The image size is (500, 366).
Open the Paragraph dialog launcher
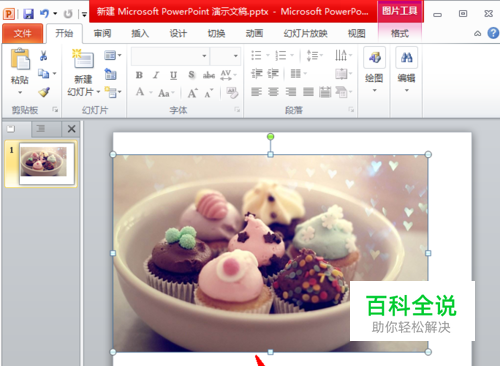pyautogui.click(x=351, y=109)
